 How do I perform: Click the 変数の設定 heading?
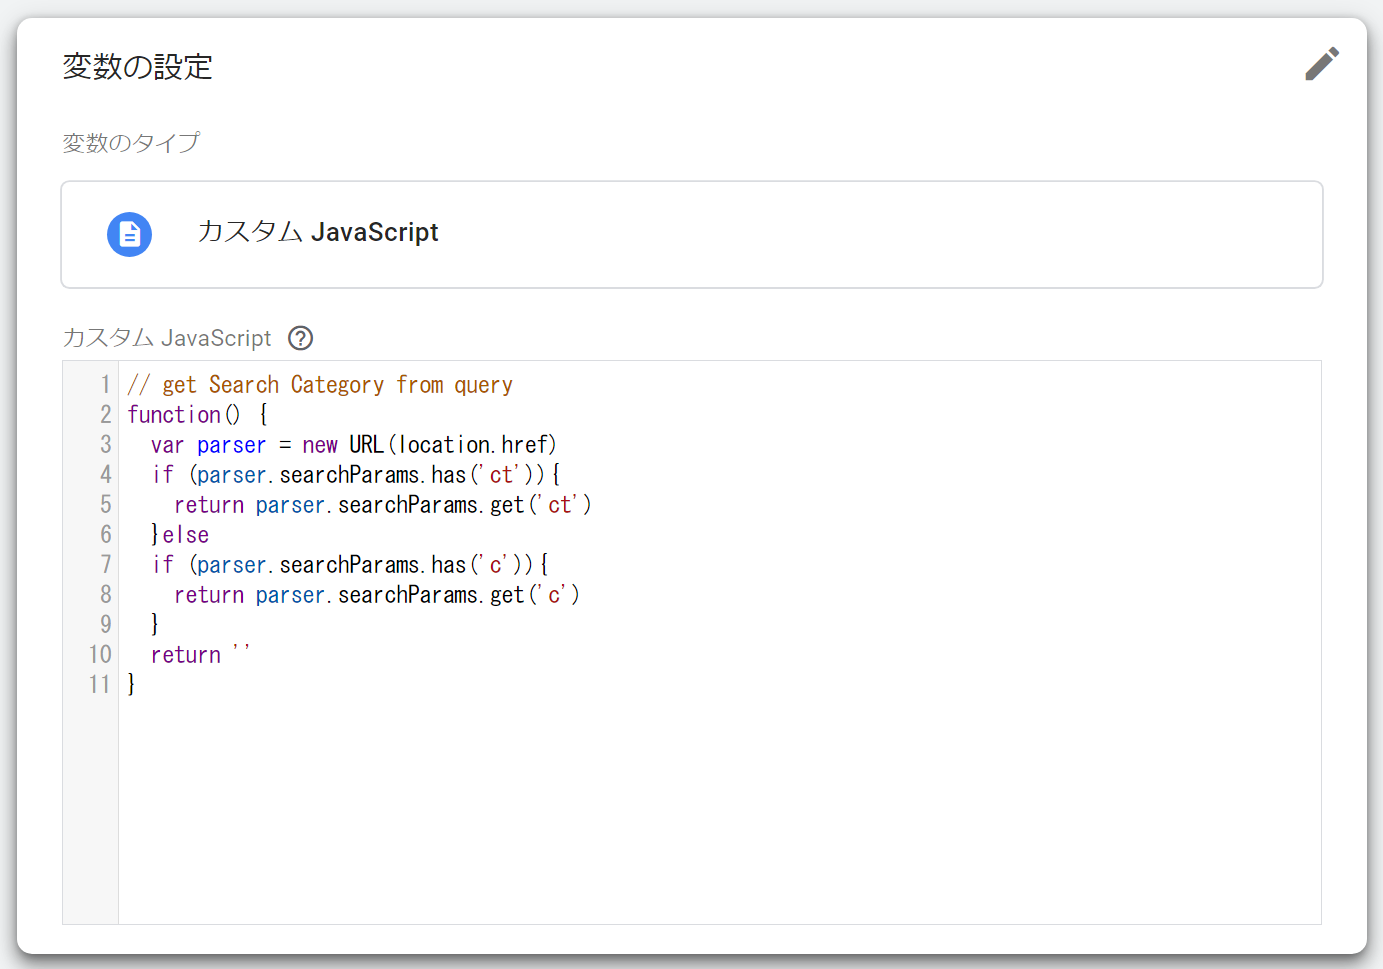pos(138,67)
